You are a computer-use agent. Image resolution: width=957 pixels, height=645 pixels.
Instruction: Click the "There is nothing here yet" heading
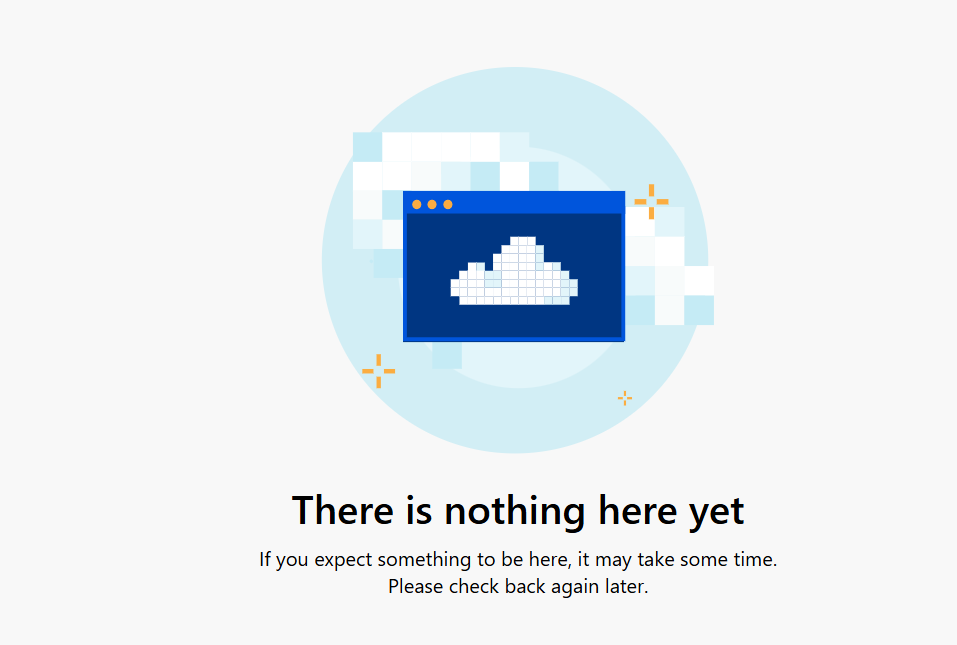[518, 511]
